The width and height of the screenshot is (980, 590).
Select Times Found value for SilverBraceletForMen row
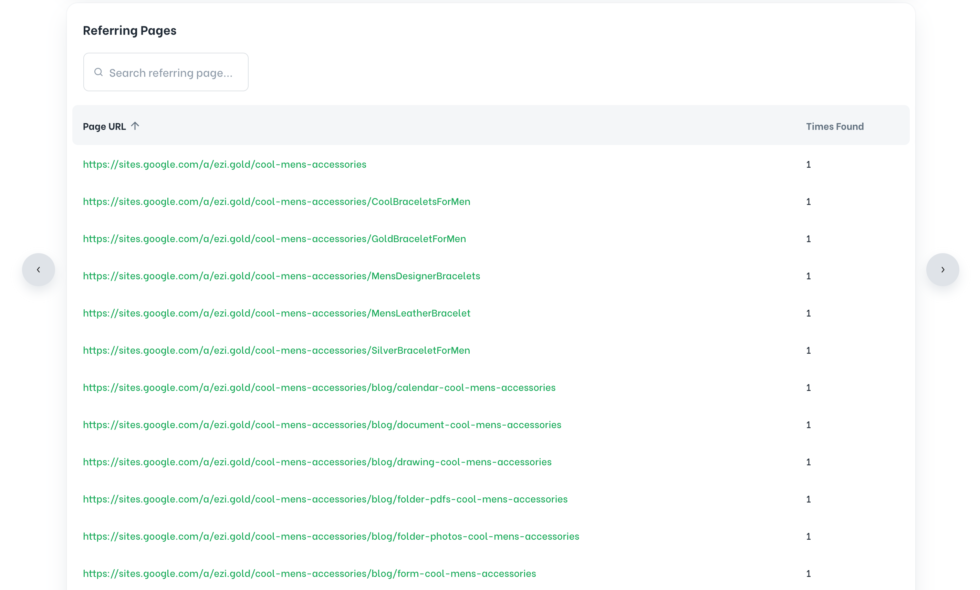point(808,351)
